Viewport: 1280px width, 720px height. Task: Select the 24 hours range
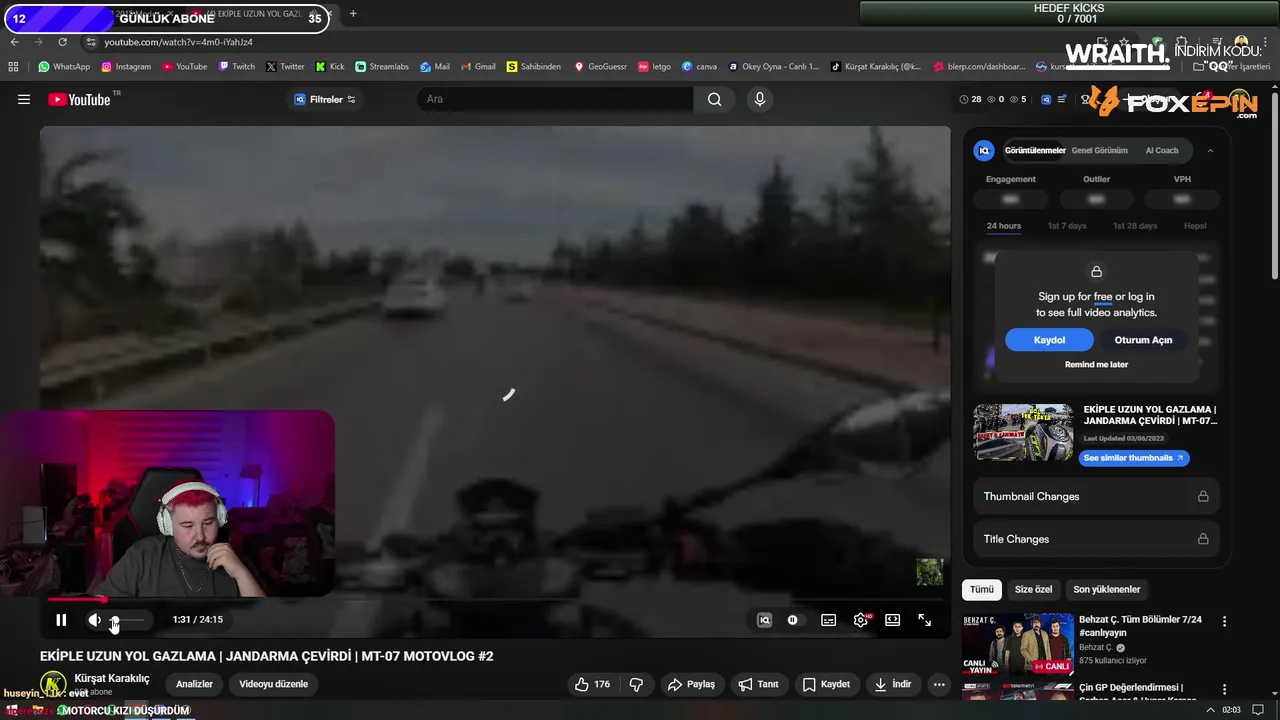point(1004,226)
